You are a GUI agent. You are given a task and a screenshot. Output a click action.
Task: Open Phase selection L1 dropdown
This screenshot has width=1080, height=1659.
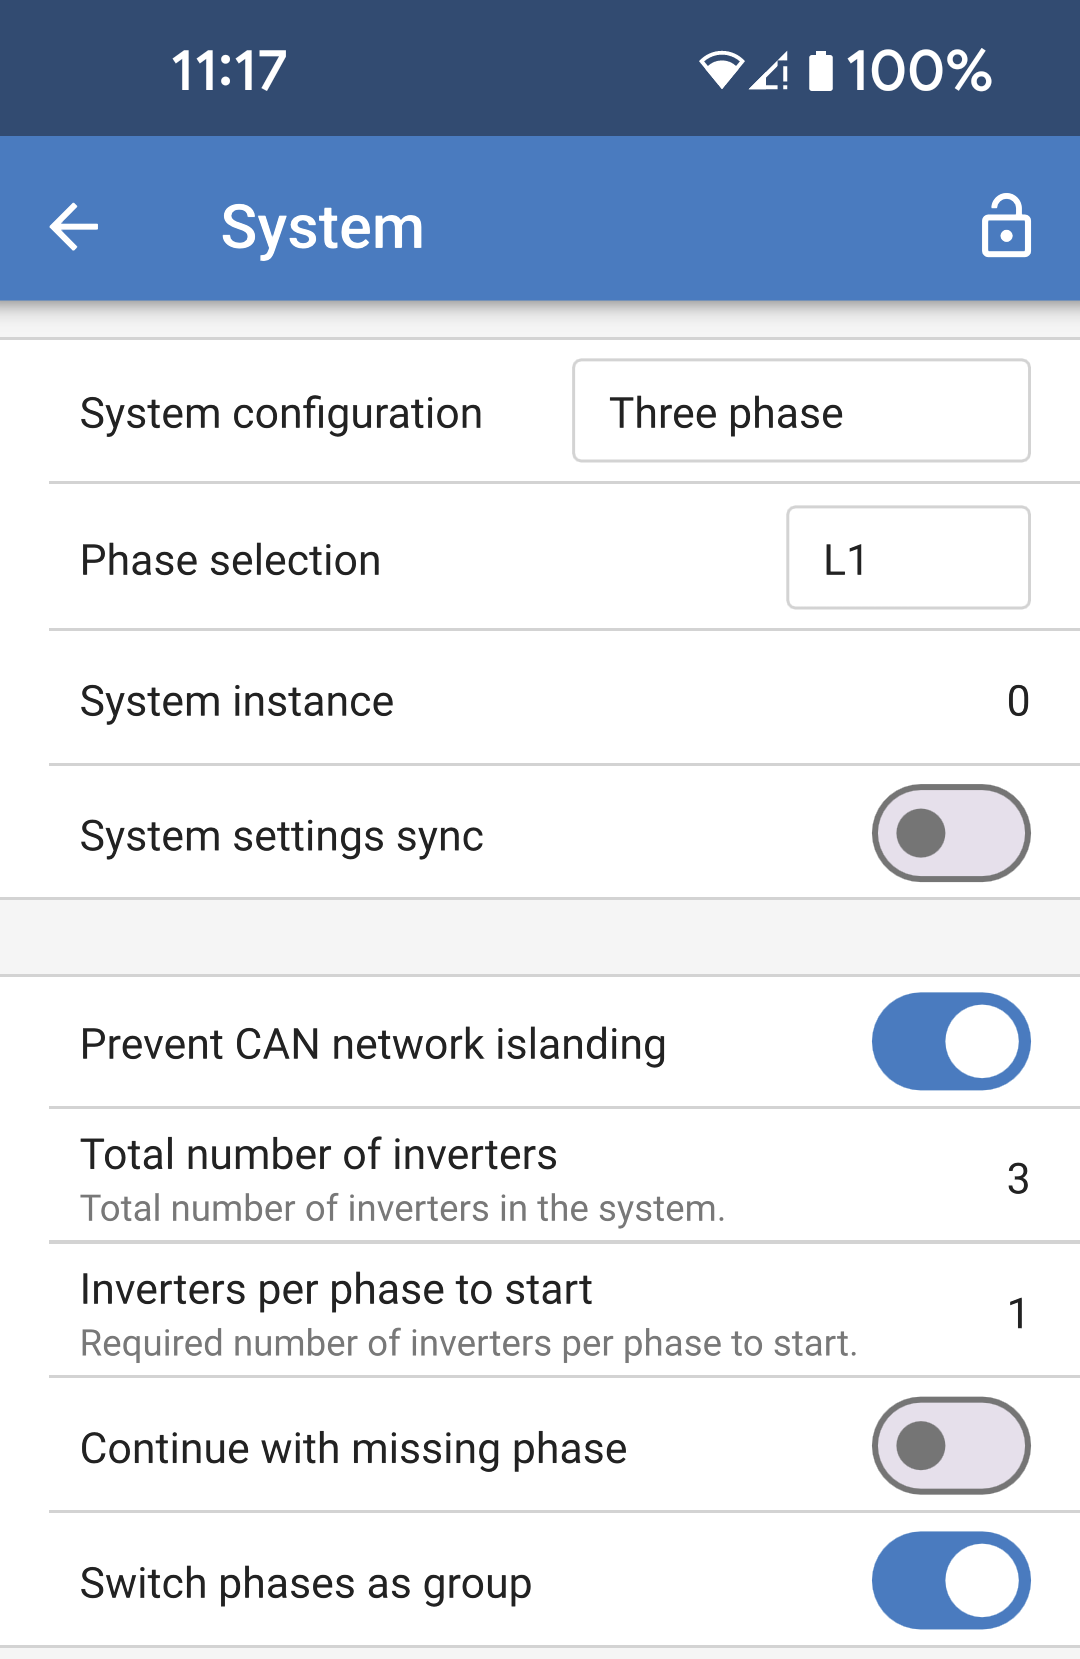(x=908, y=558)
